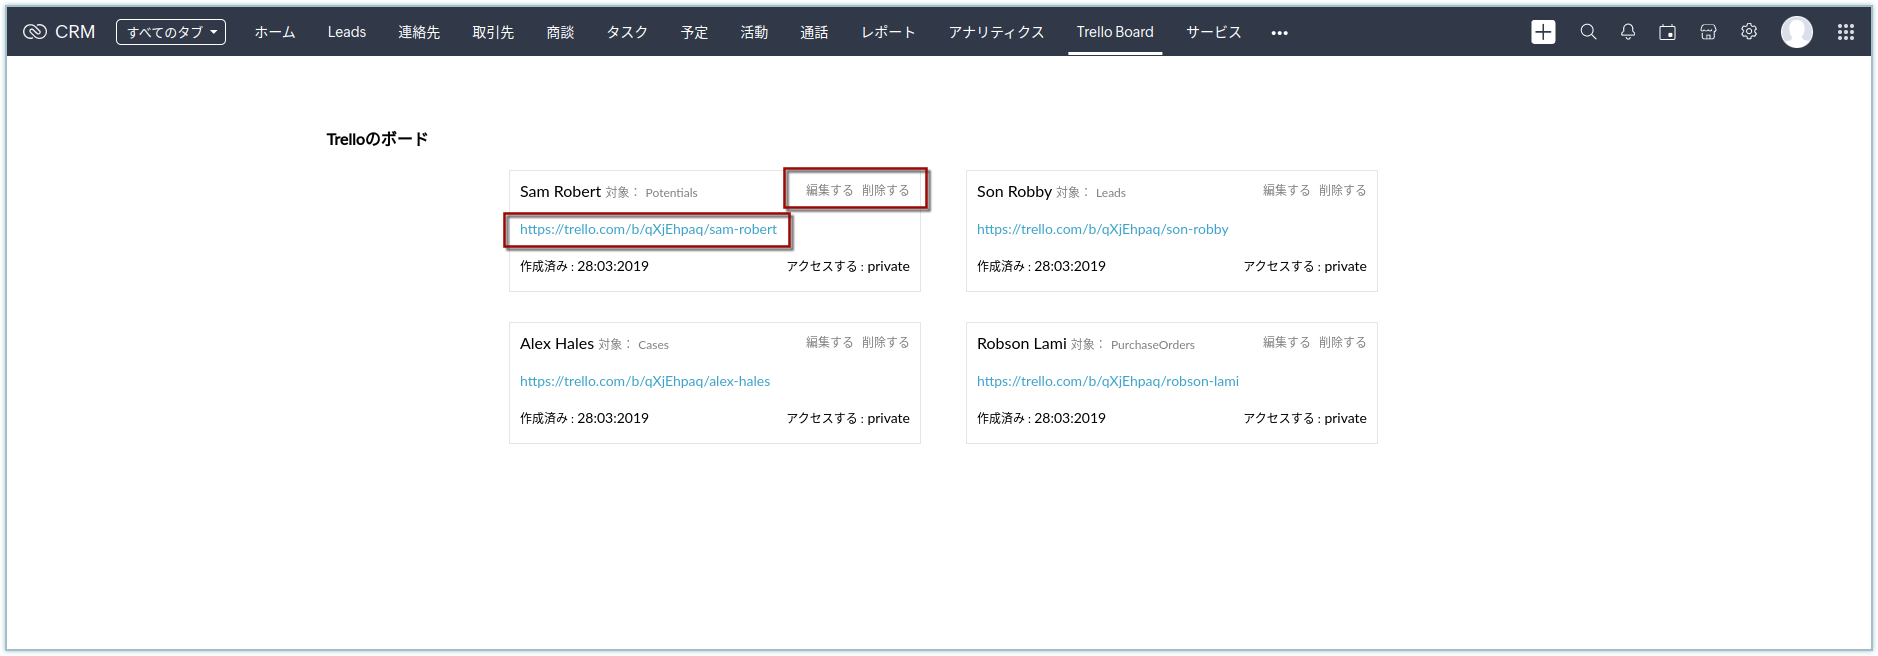Click the Son Robby board title
Viewport: 1878px width, 656px height.
click(1014, 191)
